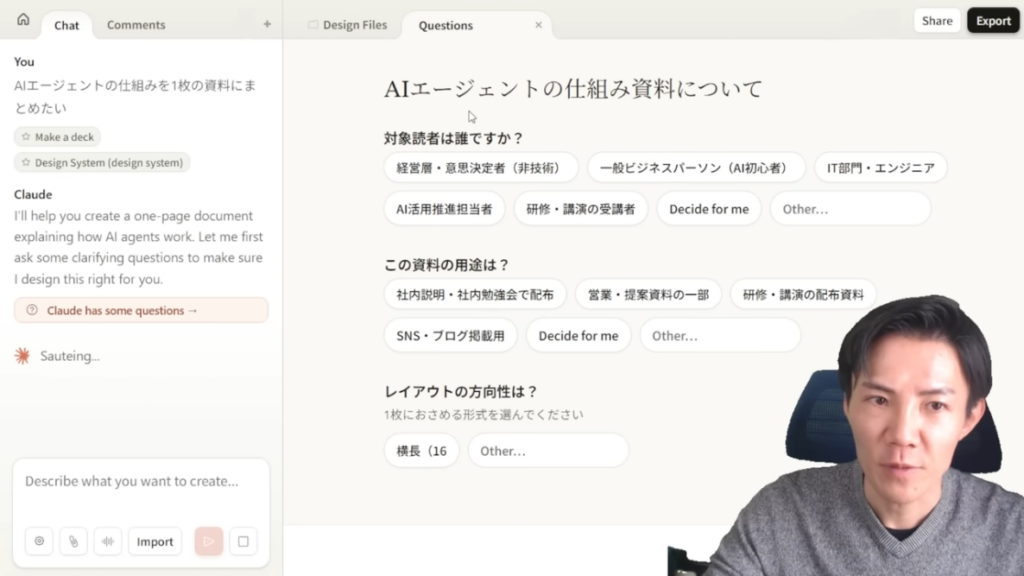Image resolution: width=1024 pixels, height=576 pixels.
Task: Switch to the Comments tab
Action: 135,25
